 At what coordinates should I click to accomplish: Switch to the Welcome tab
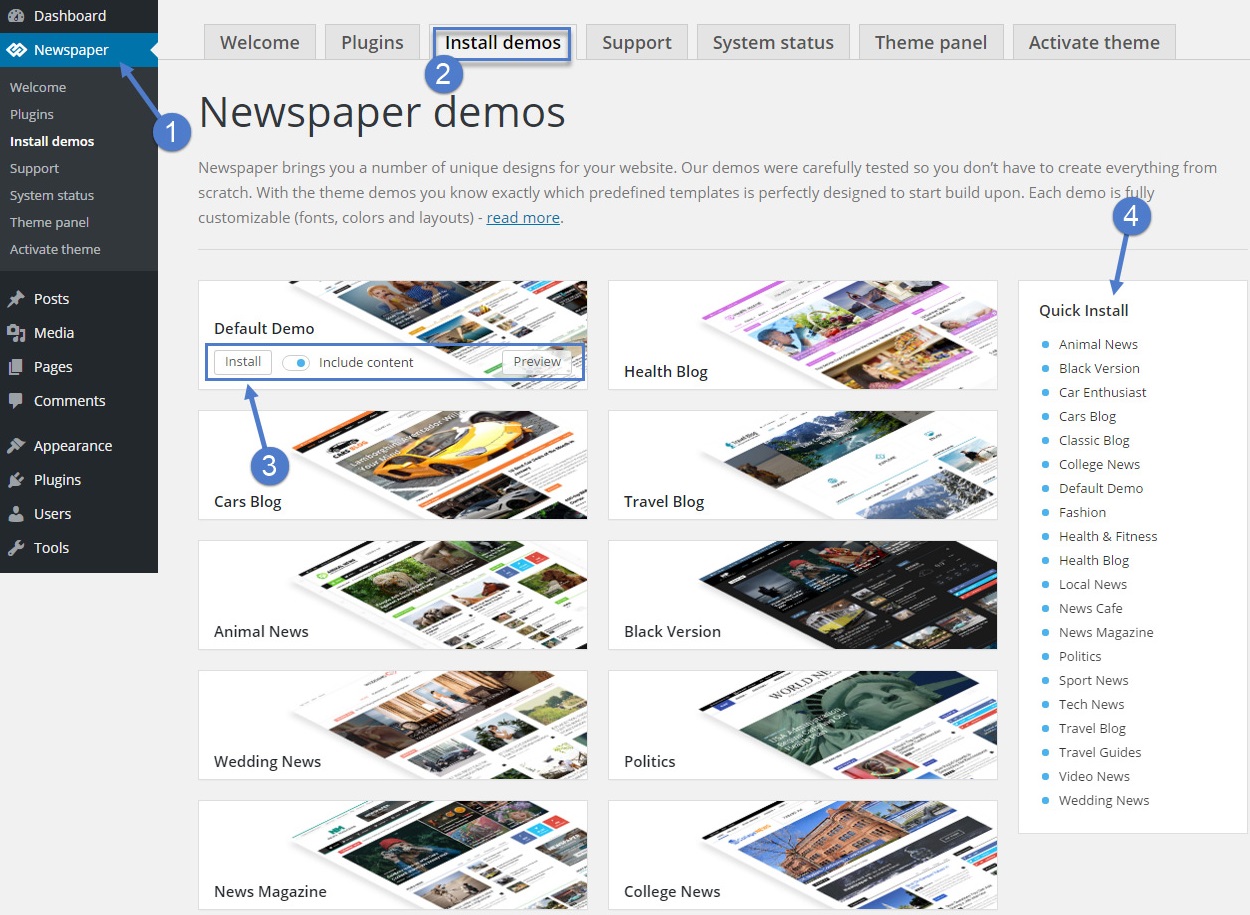[x=260, y=42]
